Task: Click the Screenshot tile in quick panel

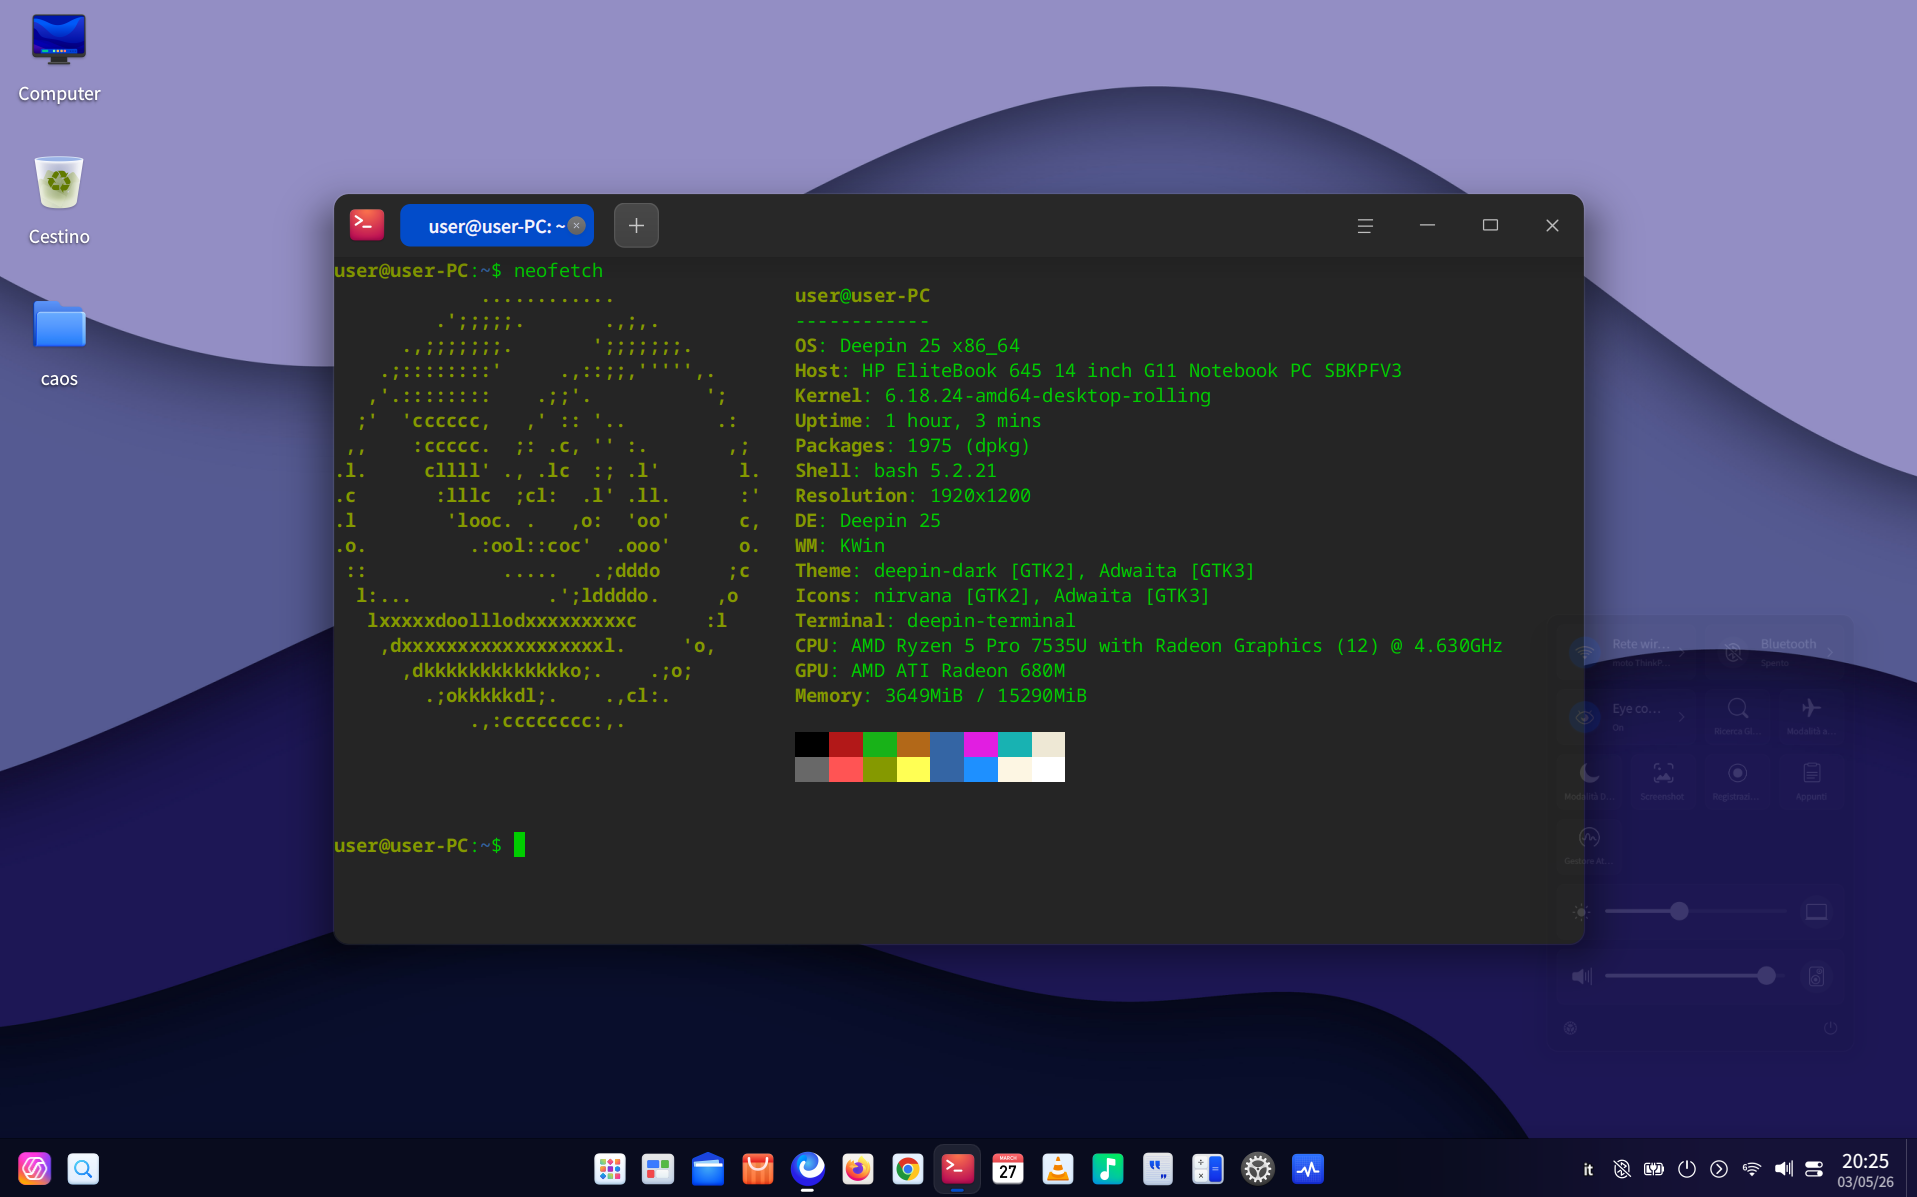Action: coord(1662,780)
